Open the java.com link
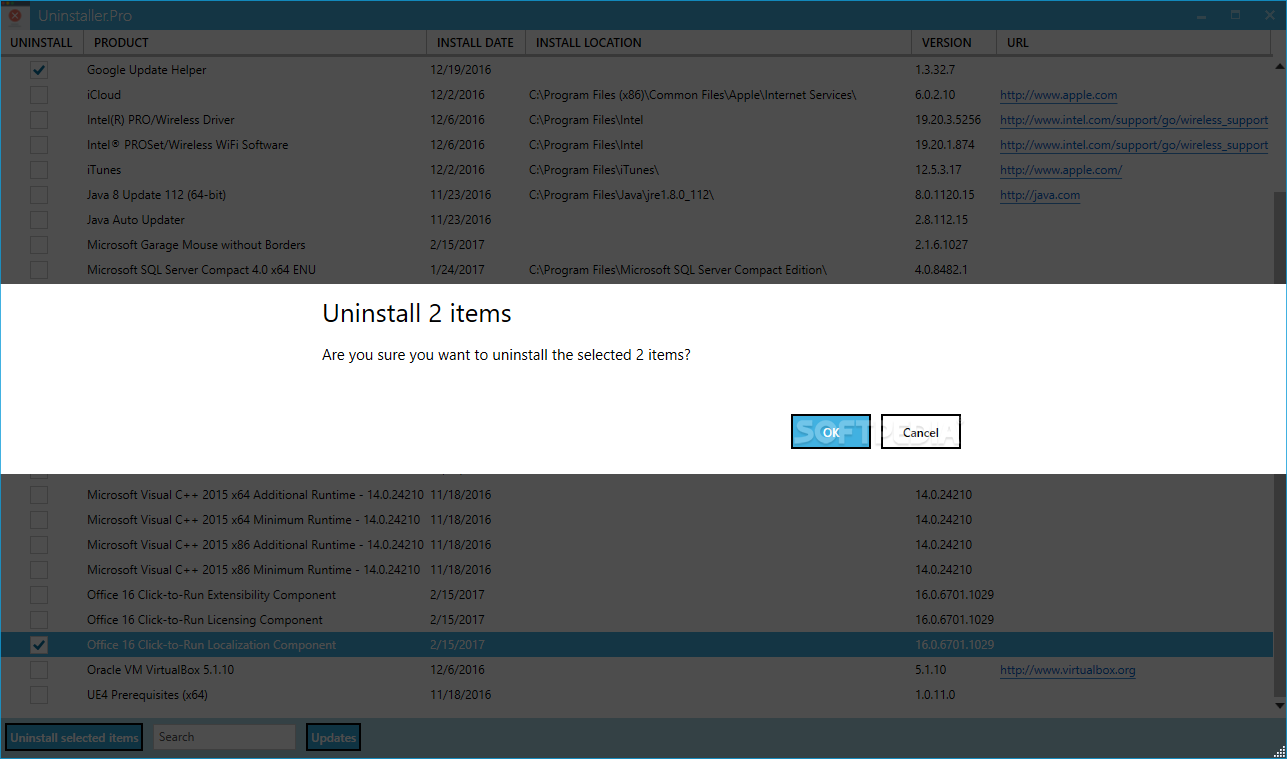 tap(1040, 195)
